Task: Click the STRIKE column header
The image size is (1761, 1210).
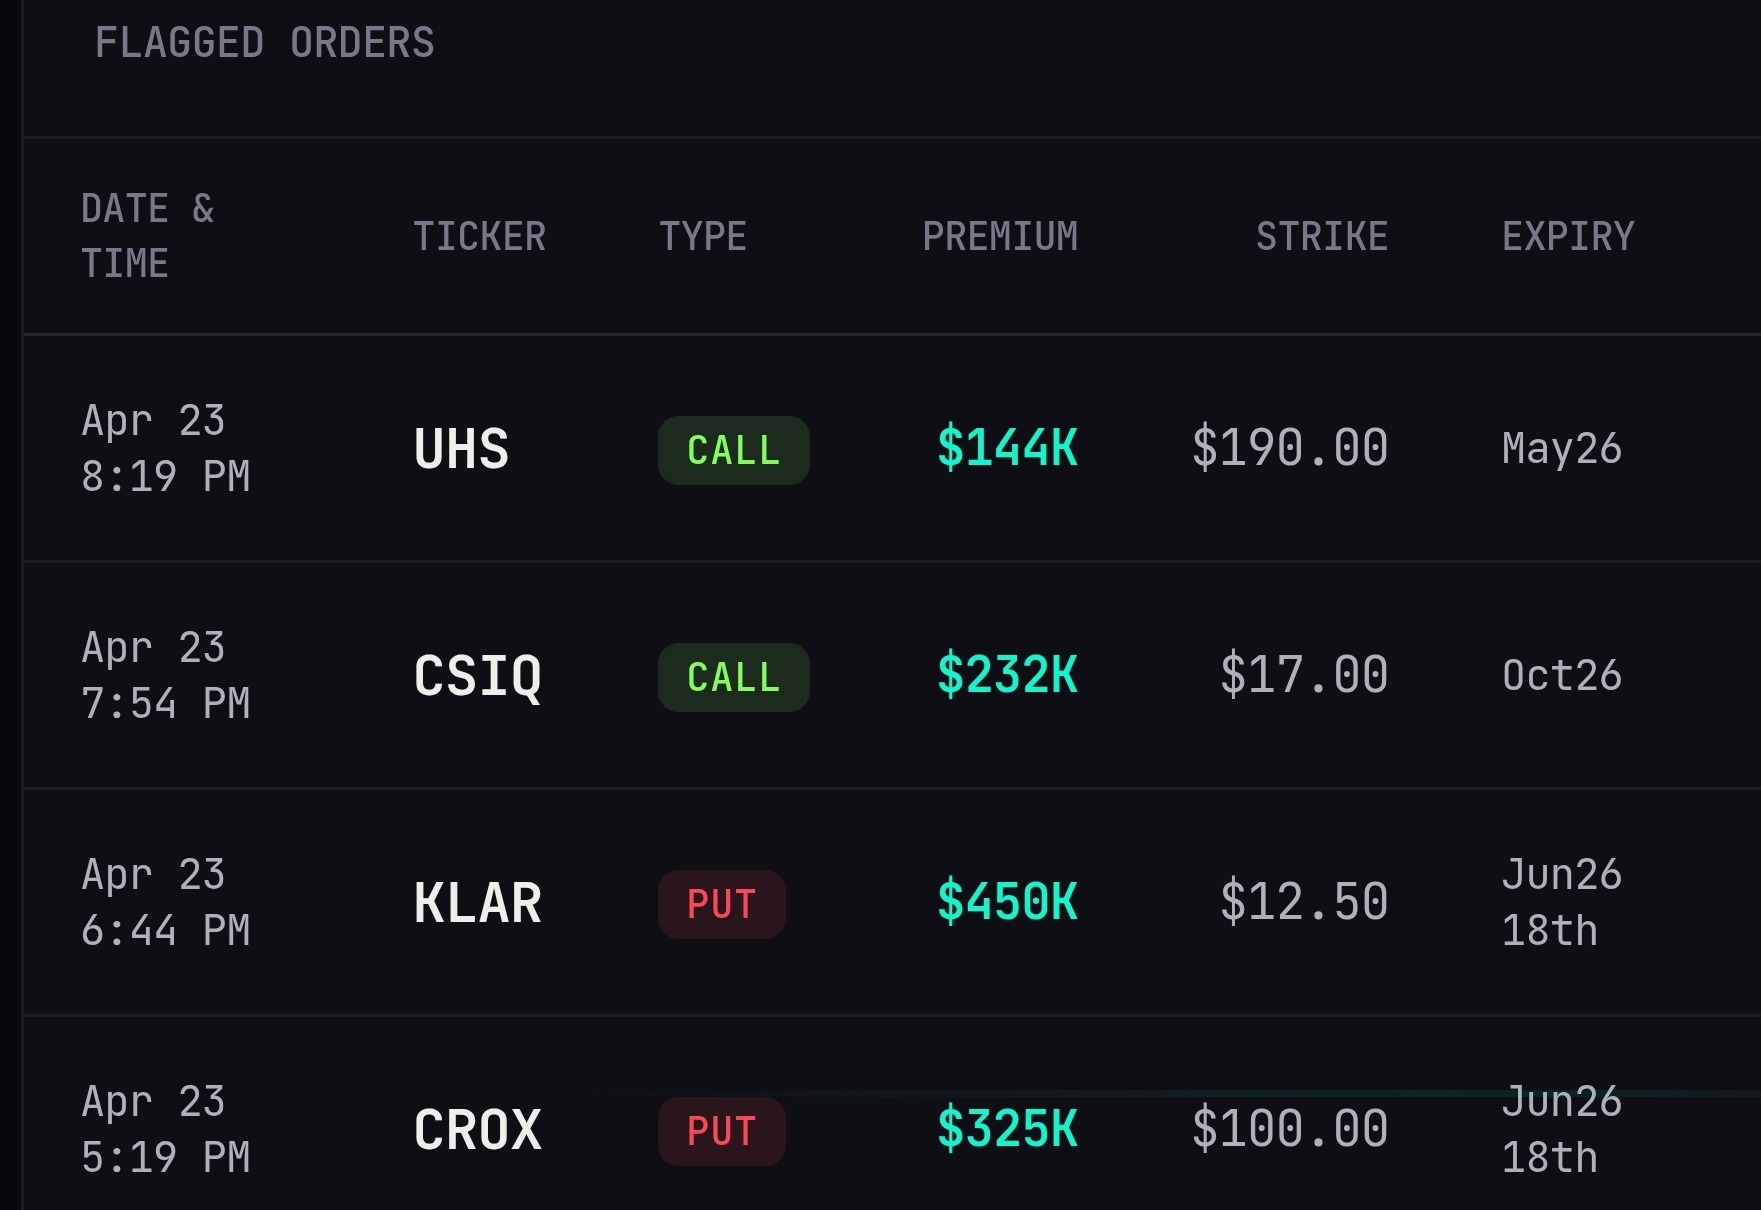Action: pos(1322,237)
